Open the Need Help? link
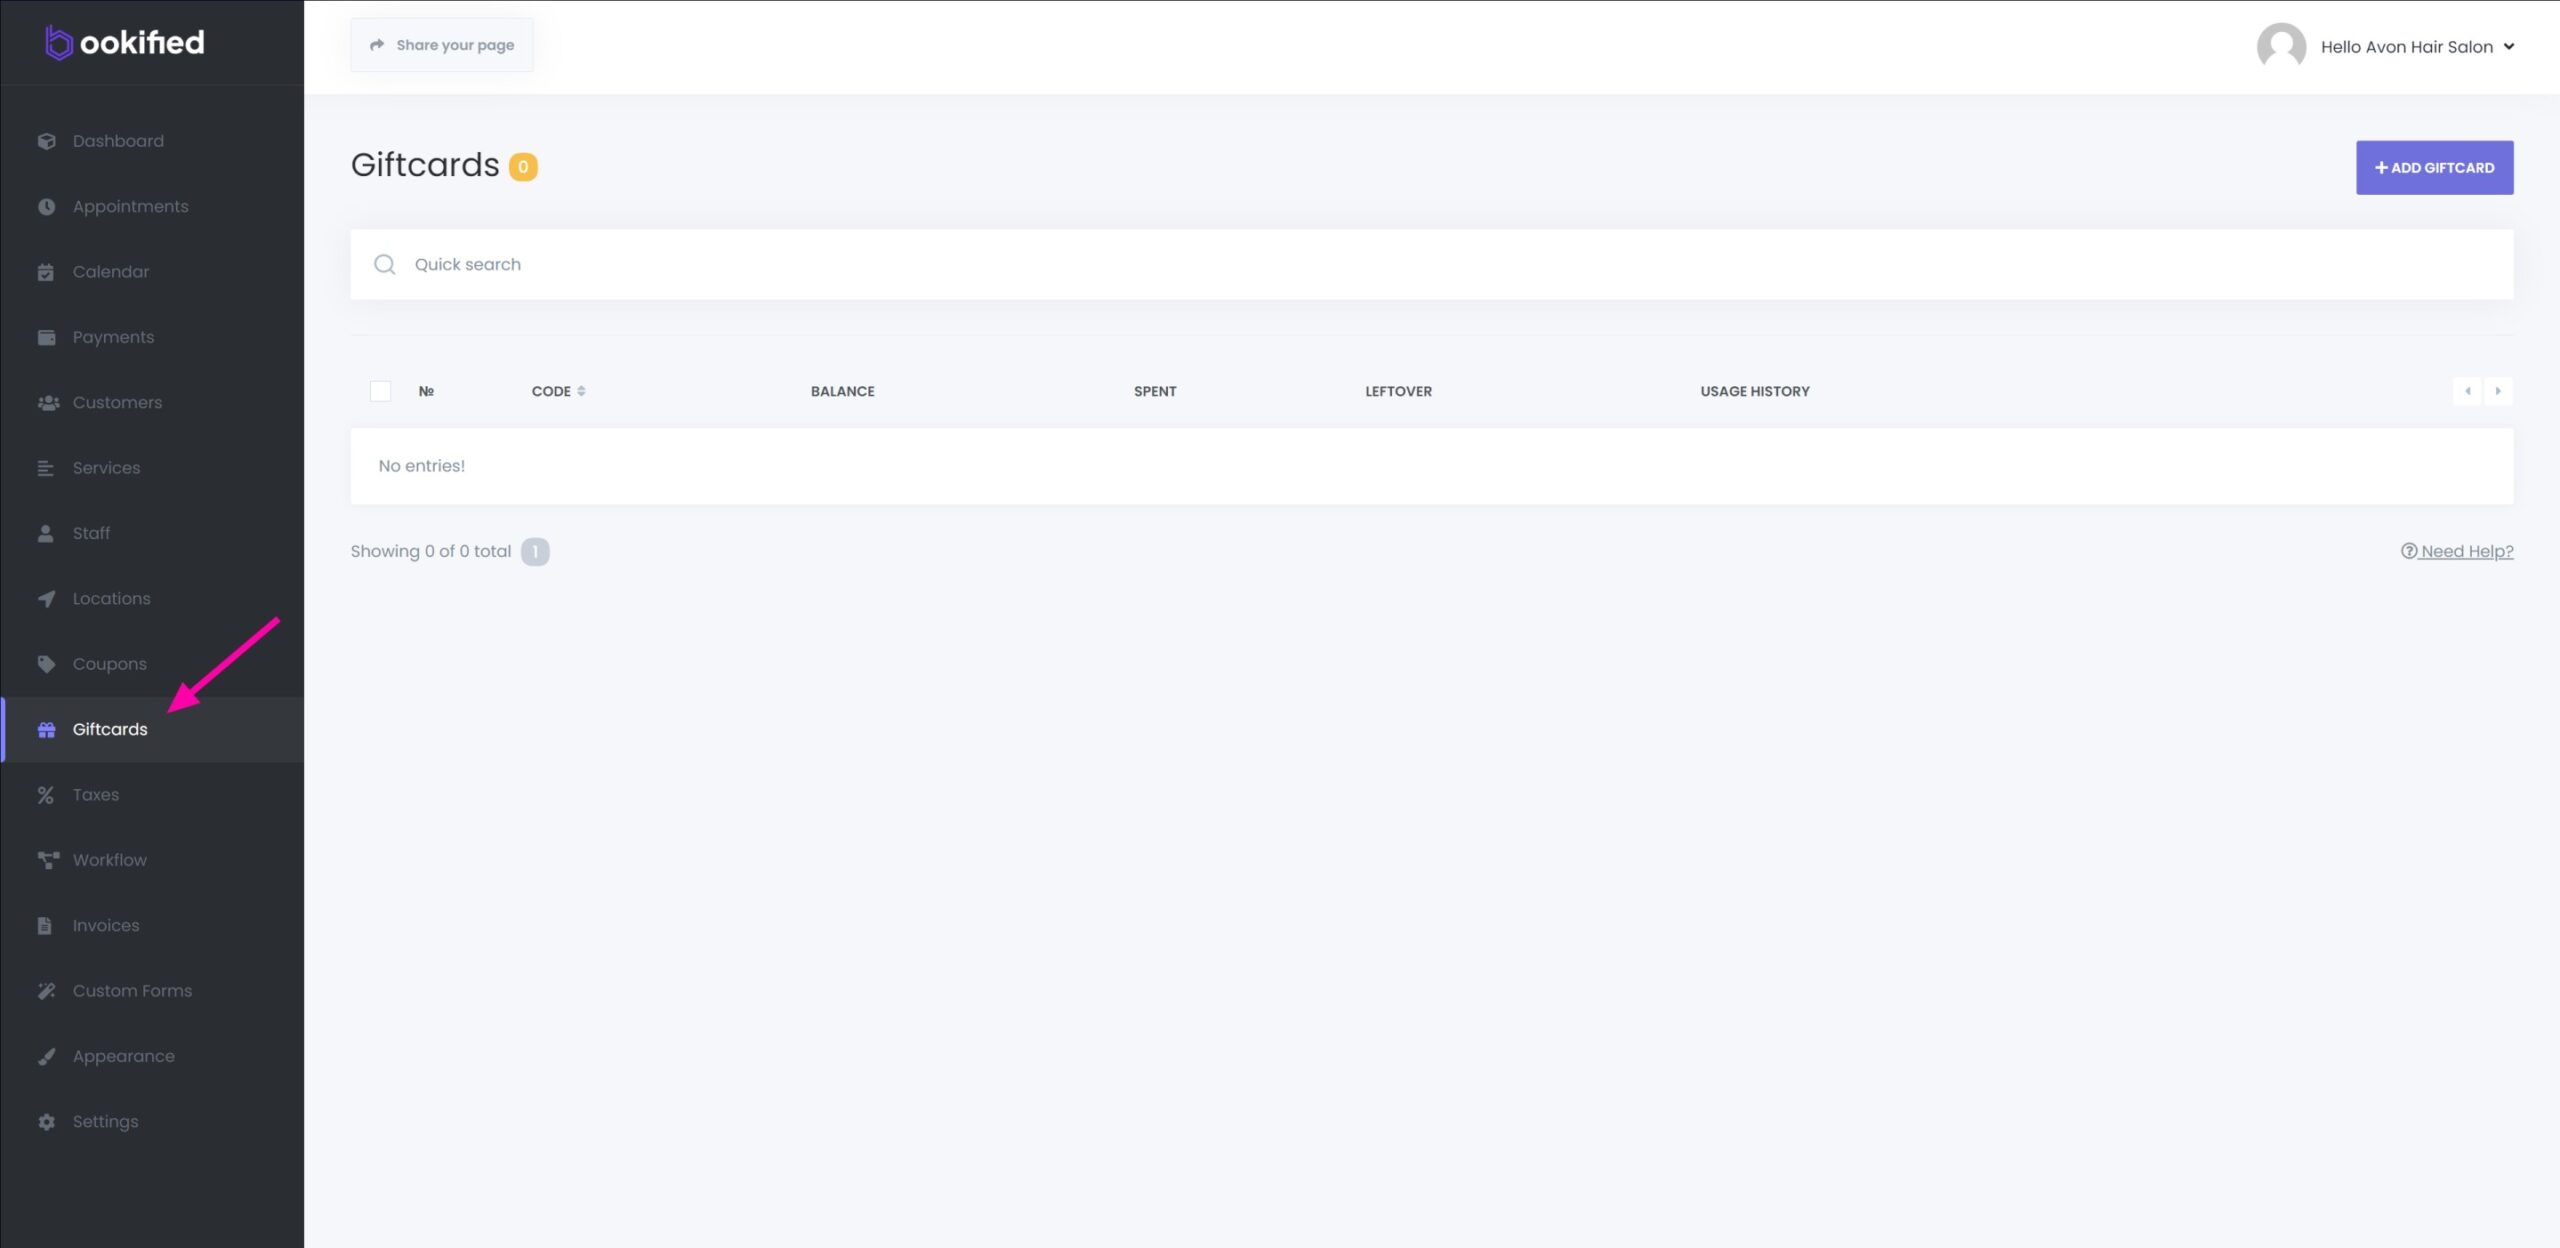 click(2457, 551)
